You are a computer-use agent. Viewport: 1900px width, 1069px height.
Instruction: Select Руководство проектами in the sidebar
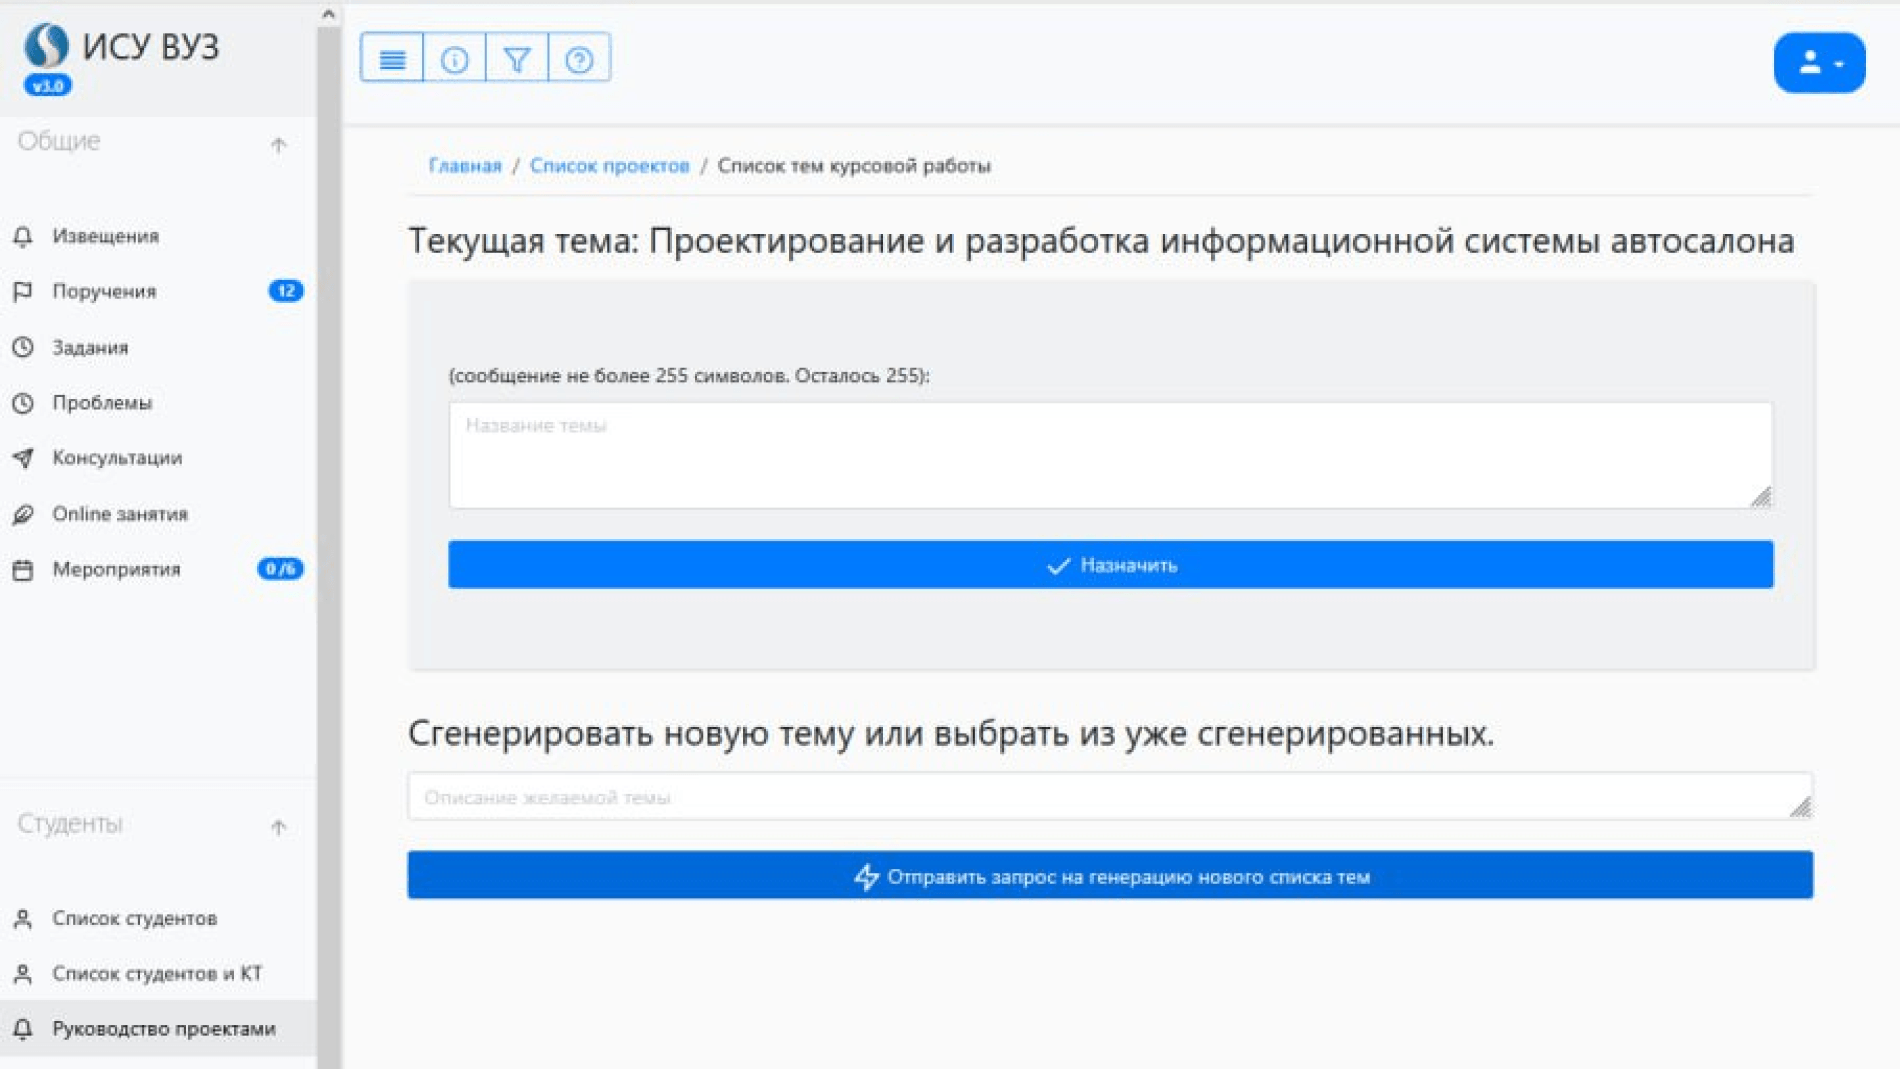(x=165, y=1027)
